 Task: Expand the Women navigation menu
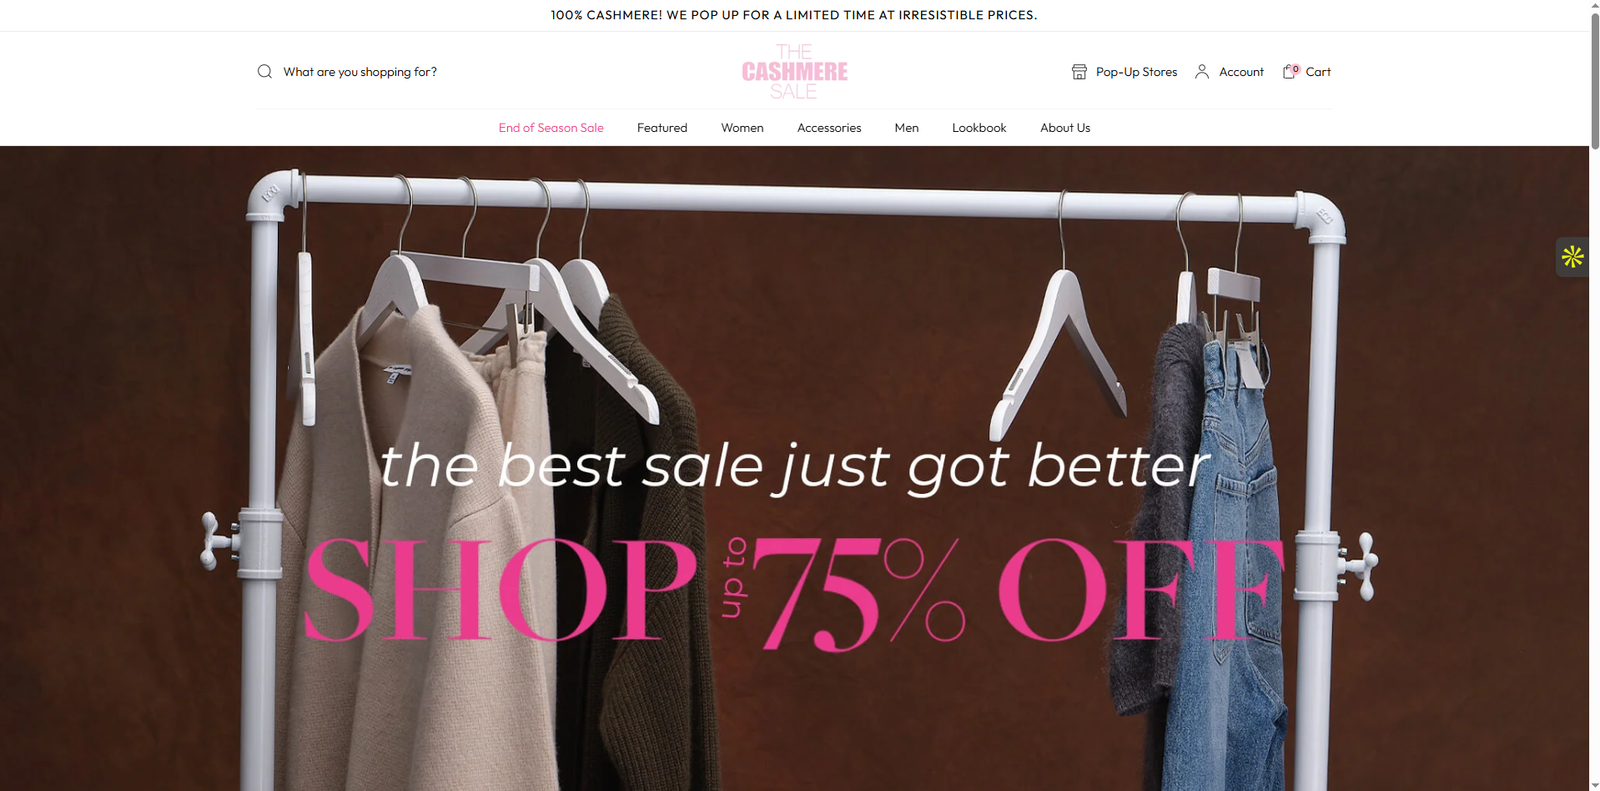click(x=742, y=128)
